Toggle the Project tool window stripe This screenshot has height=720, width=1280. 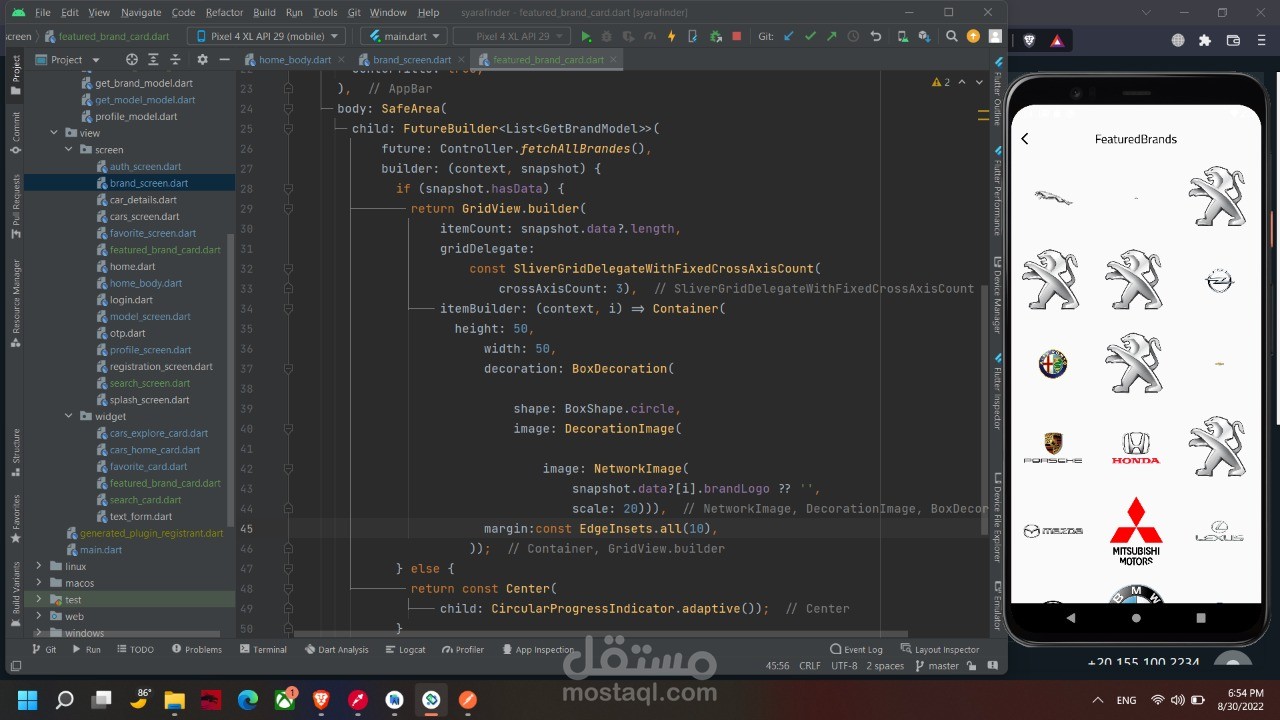click(15, 75)
